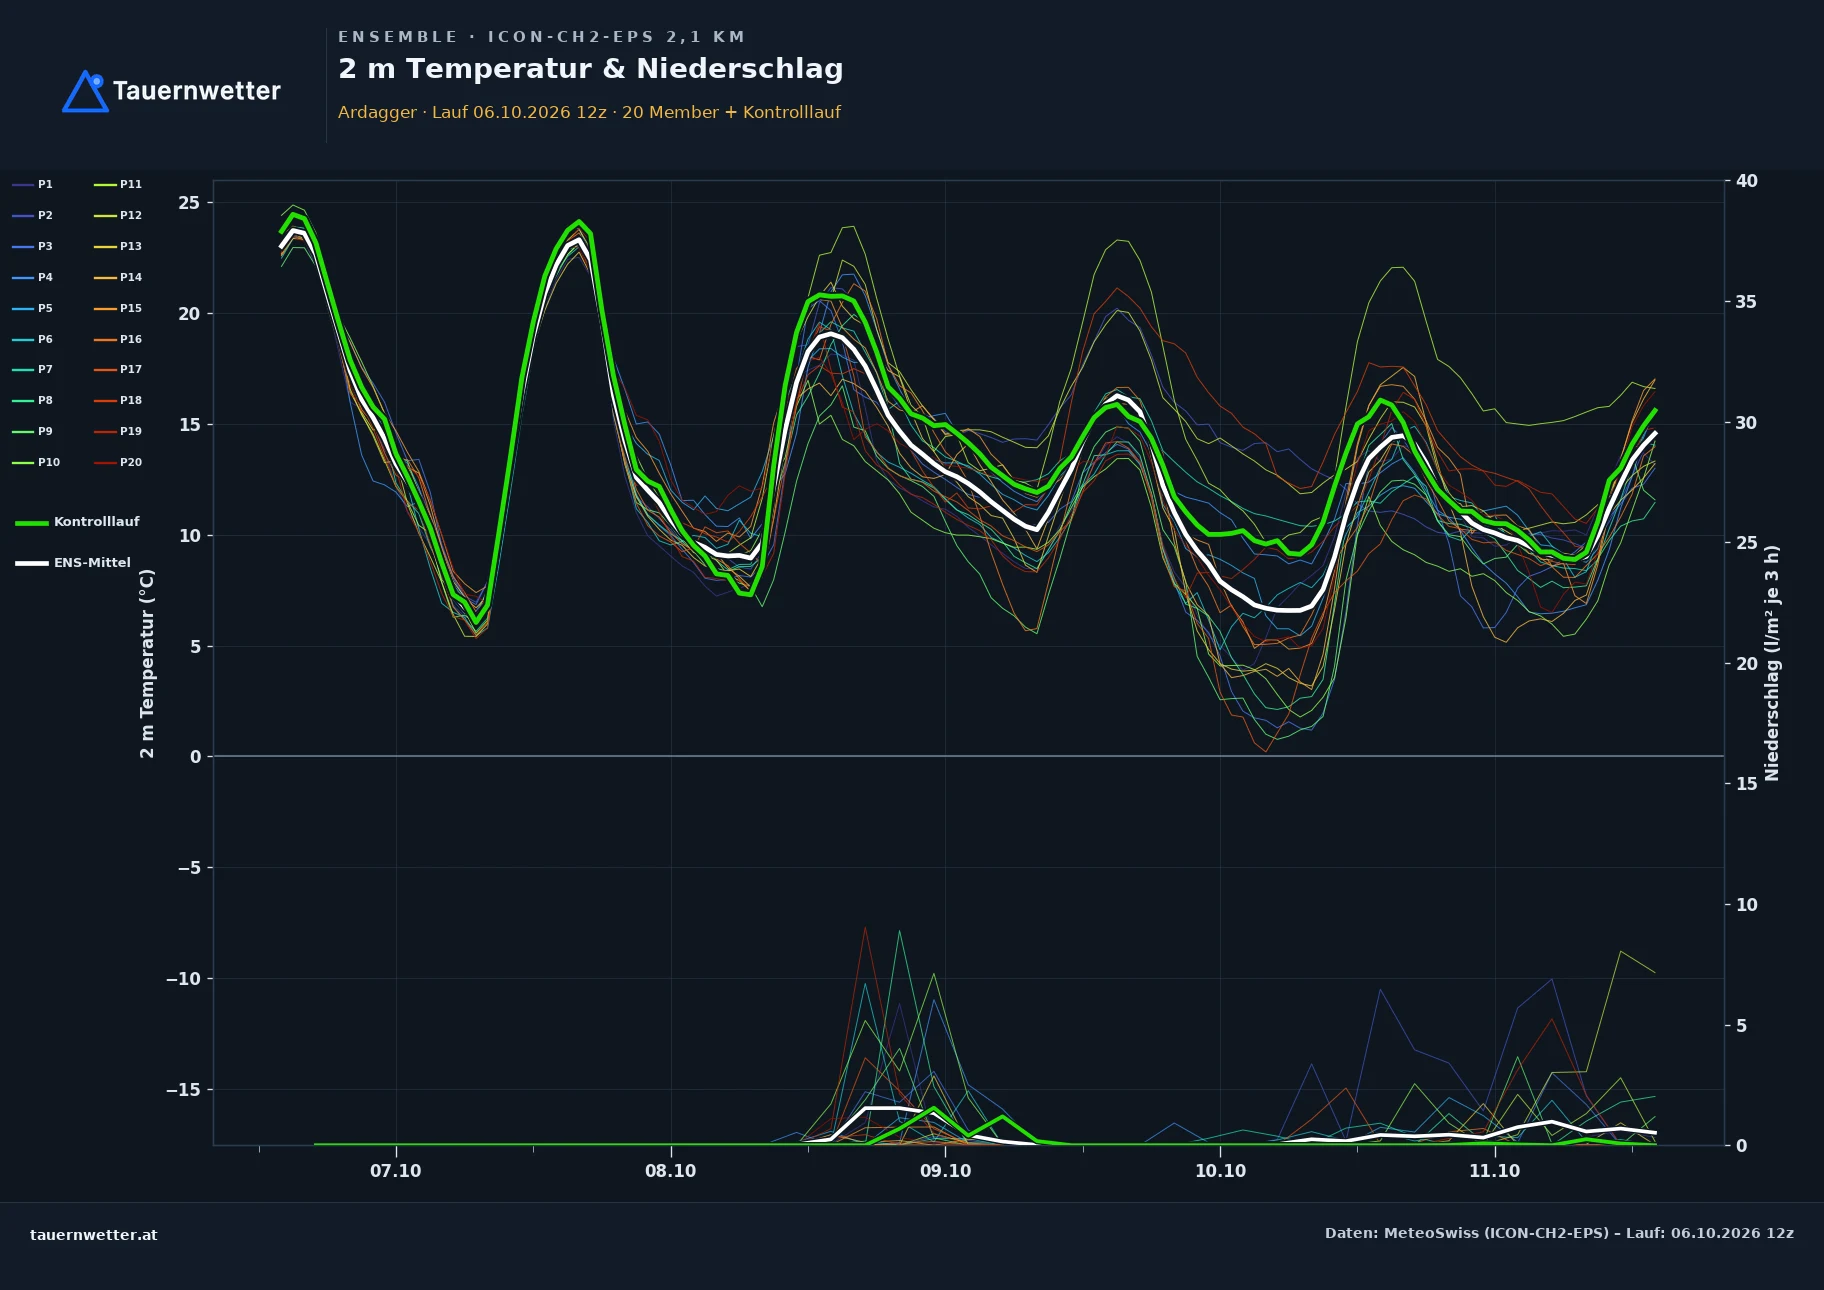The width and height of the screenshot is (1824, 1290).
Task: Click the 07.10 date axis label
Action: point(396,1171)
